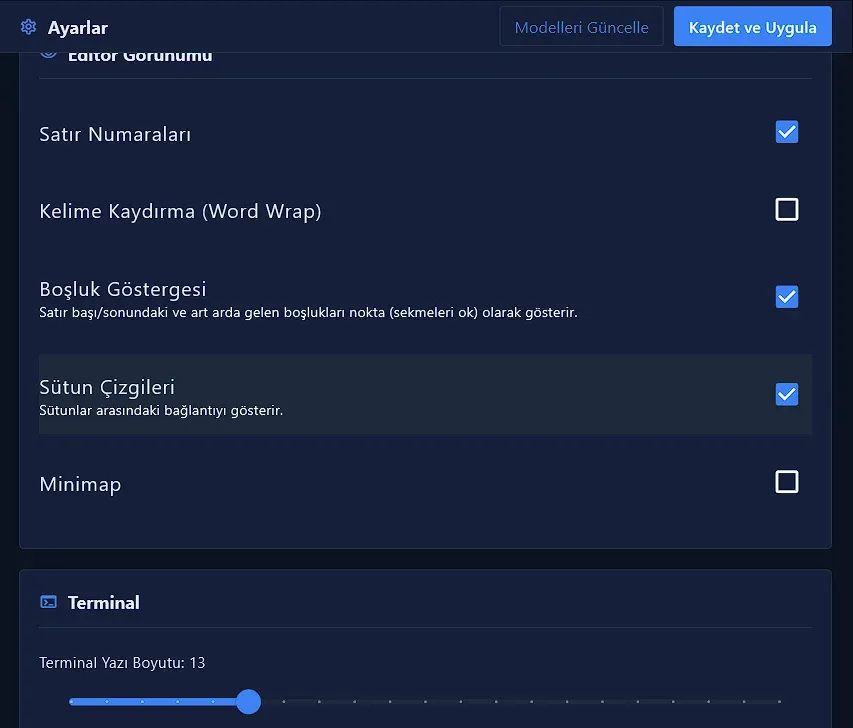This screenshot has height=728, width=853.
Task: Click the Terminal Yazı Boyutu: 13 label
Action: click(122, 662)
